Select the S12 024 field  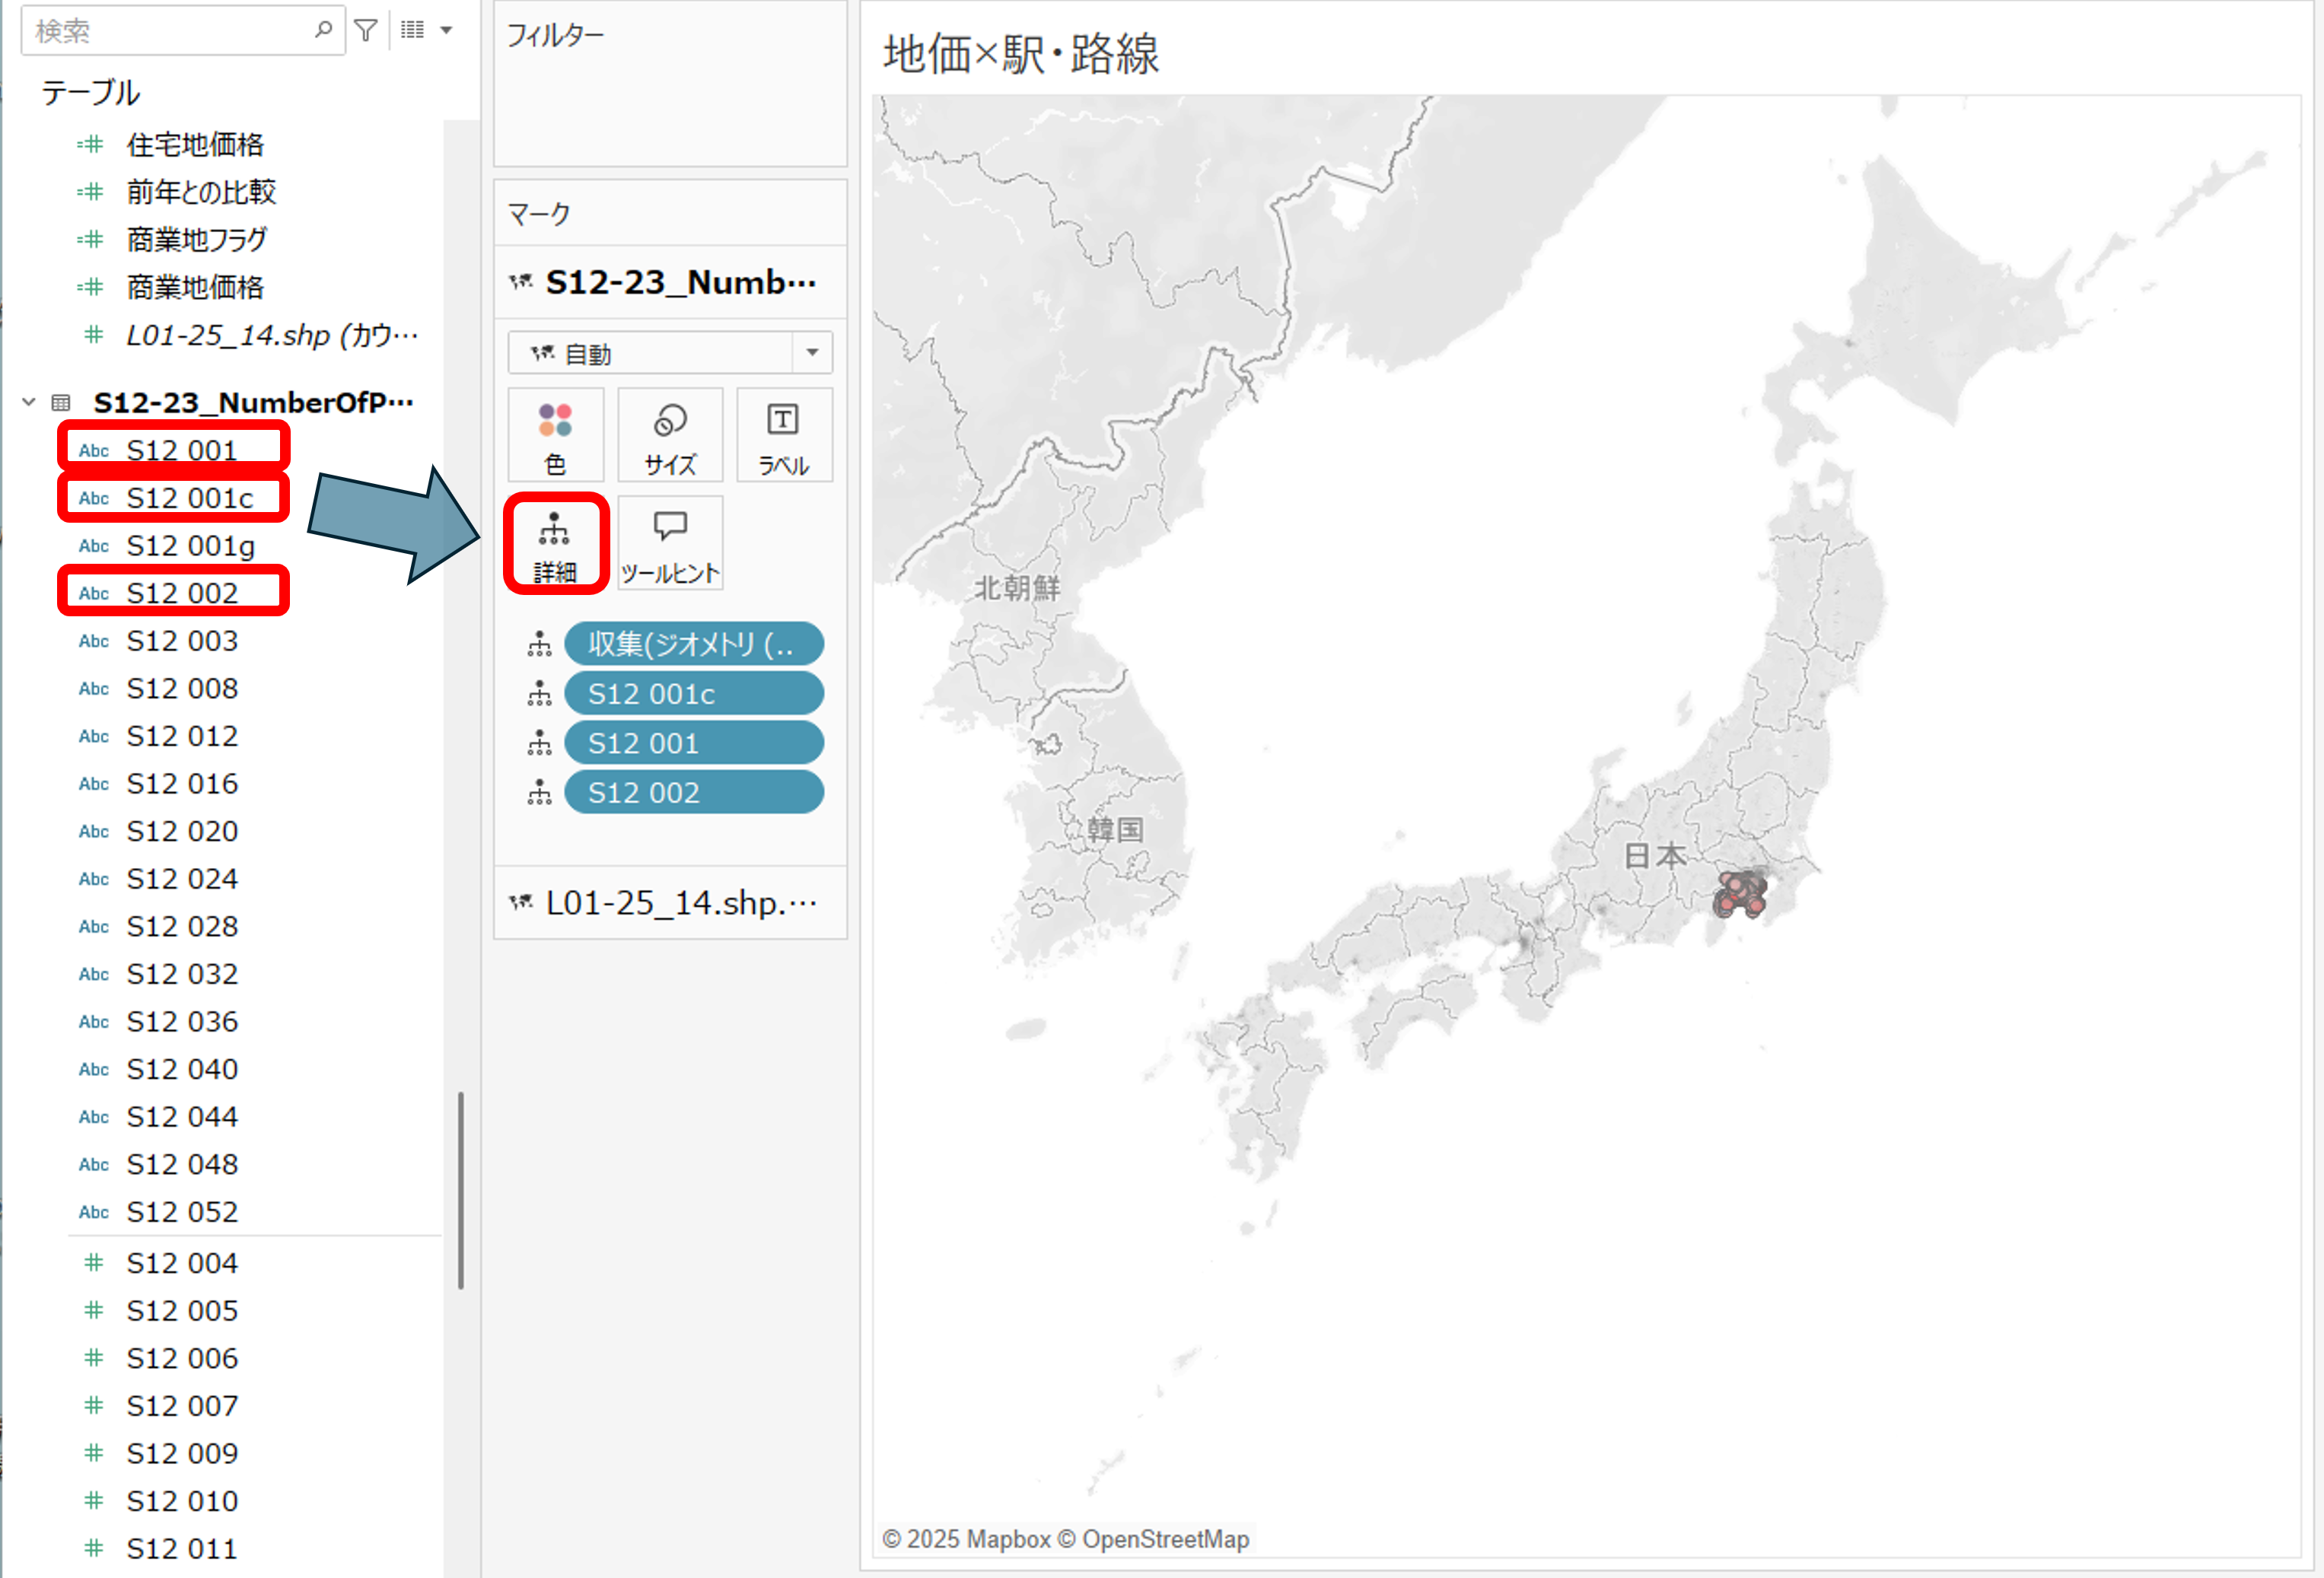tap(182, 879)
